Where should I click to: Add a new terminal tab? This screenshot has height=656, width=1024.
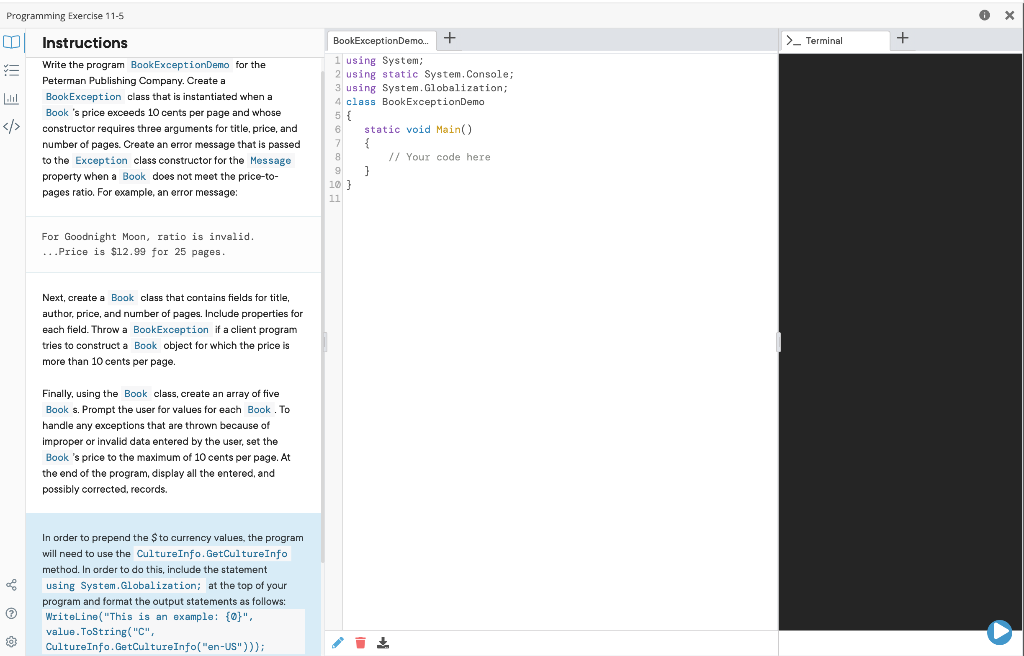pos(903,39)
